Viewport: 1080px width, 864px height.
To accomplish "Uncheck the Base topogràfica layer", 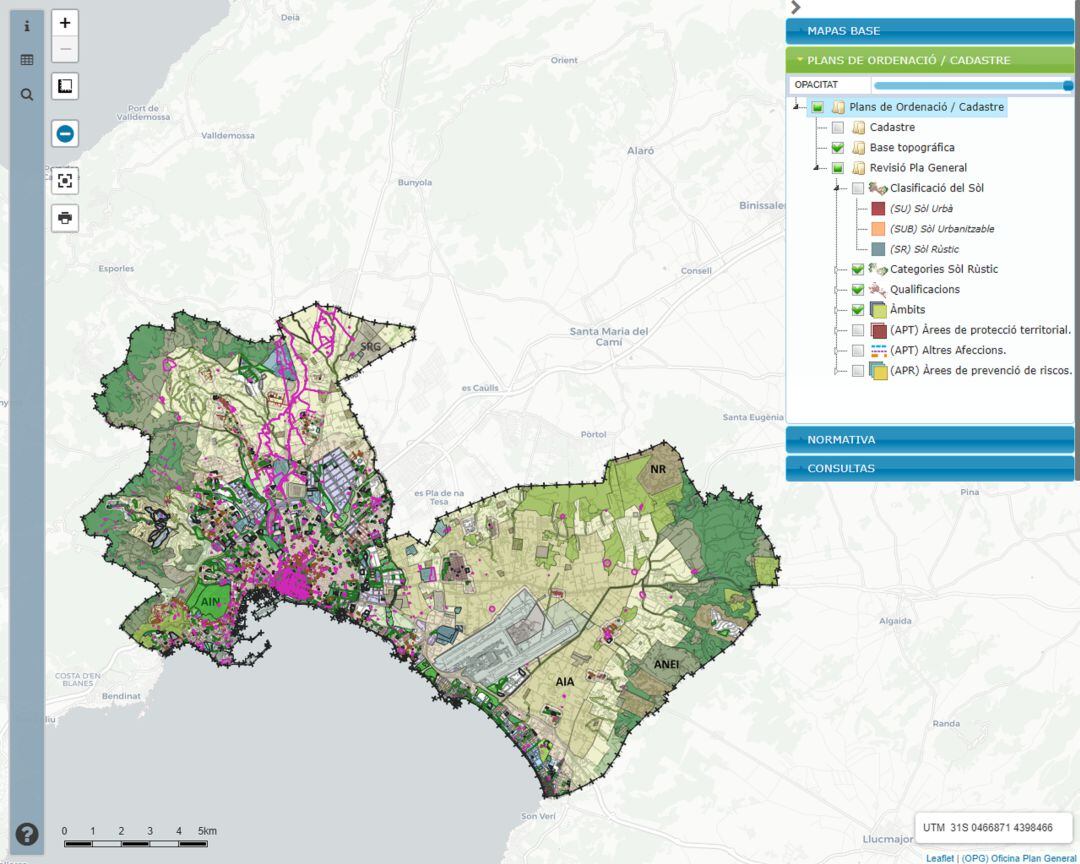I will (x=838, y=148).
